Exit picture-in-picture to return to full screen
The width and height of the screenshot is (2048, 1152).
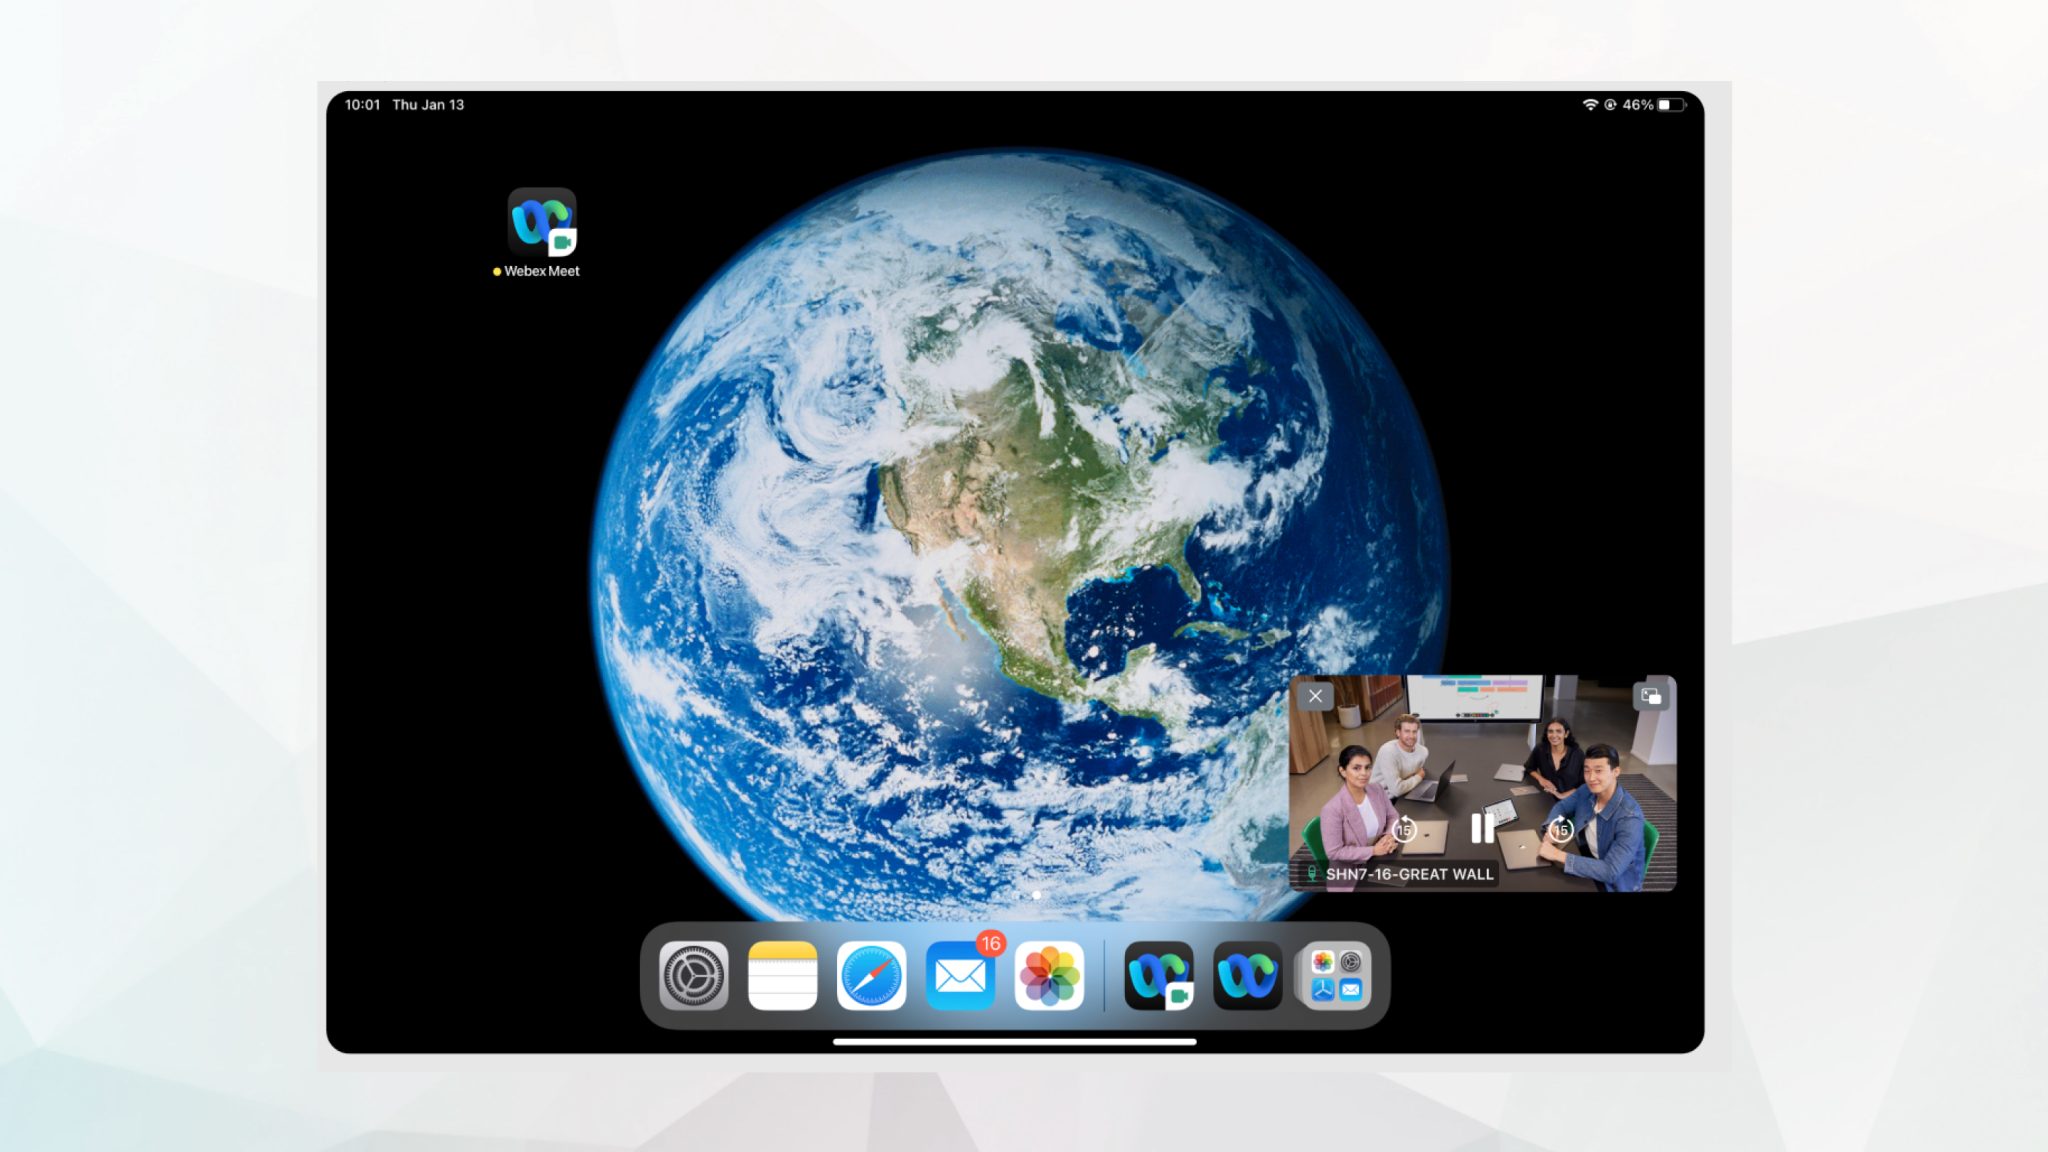1652,696
